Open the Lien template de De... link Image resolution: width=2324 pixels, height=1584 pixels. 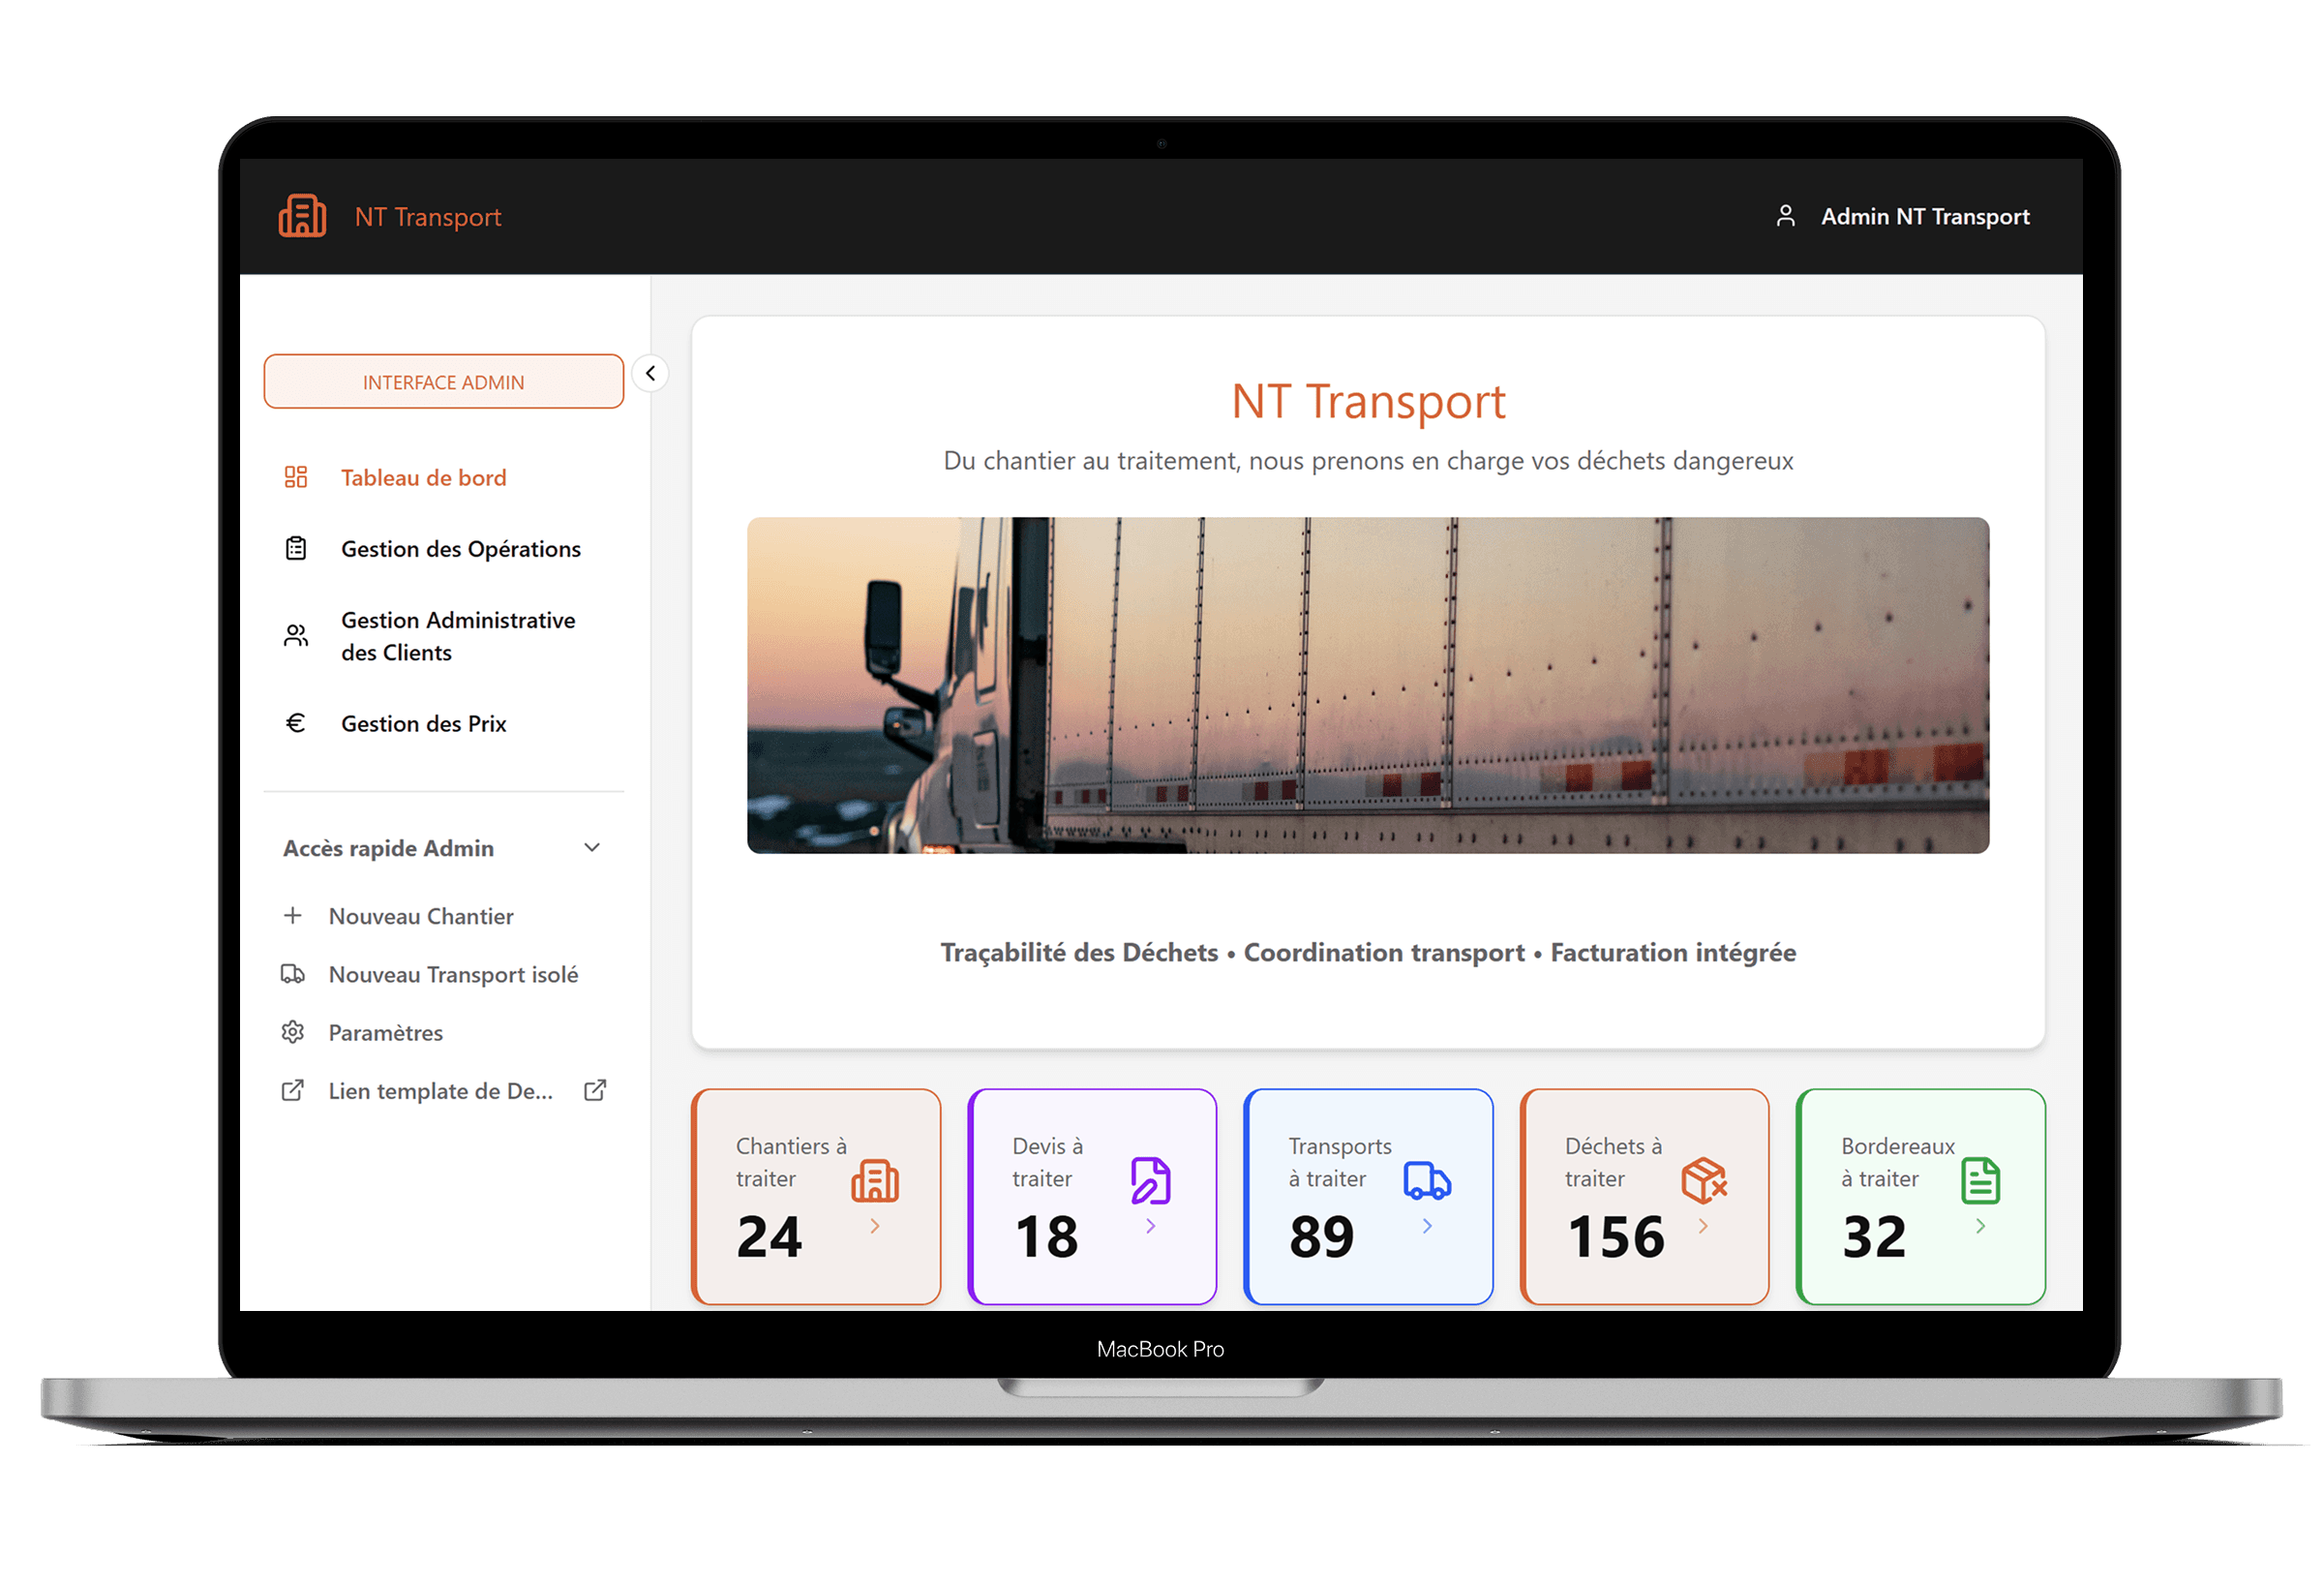pos(439,1090)
